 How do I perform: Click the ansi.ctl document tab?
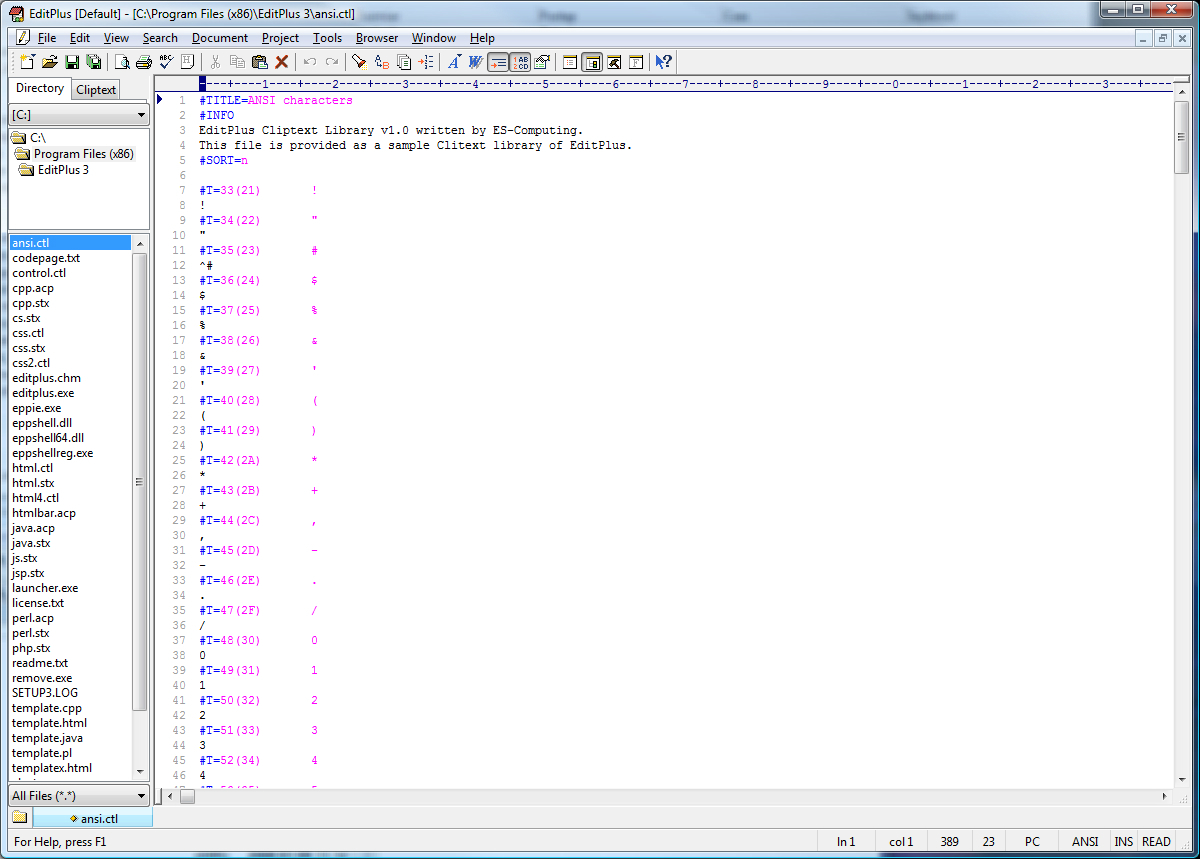point(93,818)
